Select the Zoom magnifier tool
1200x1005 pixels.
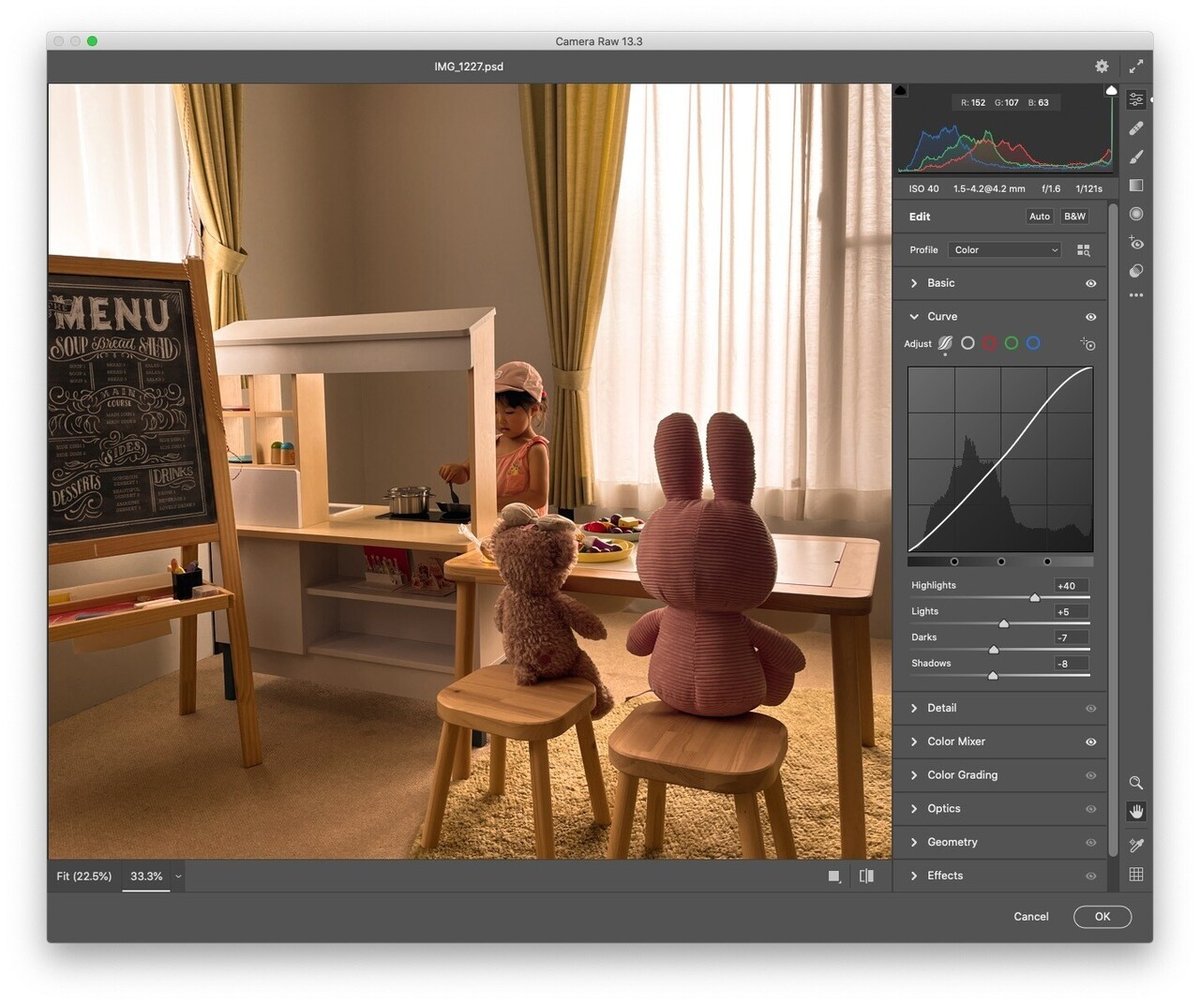[1136, 783]
